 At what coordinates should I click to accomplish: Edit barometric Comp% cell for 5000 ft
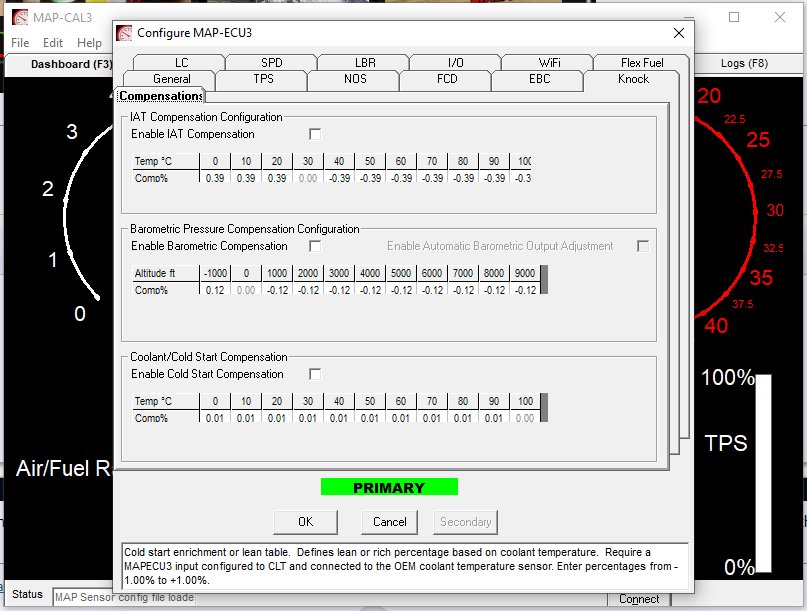pyautogui.click(x=401, y=290)
